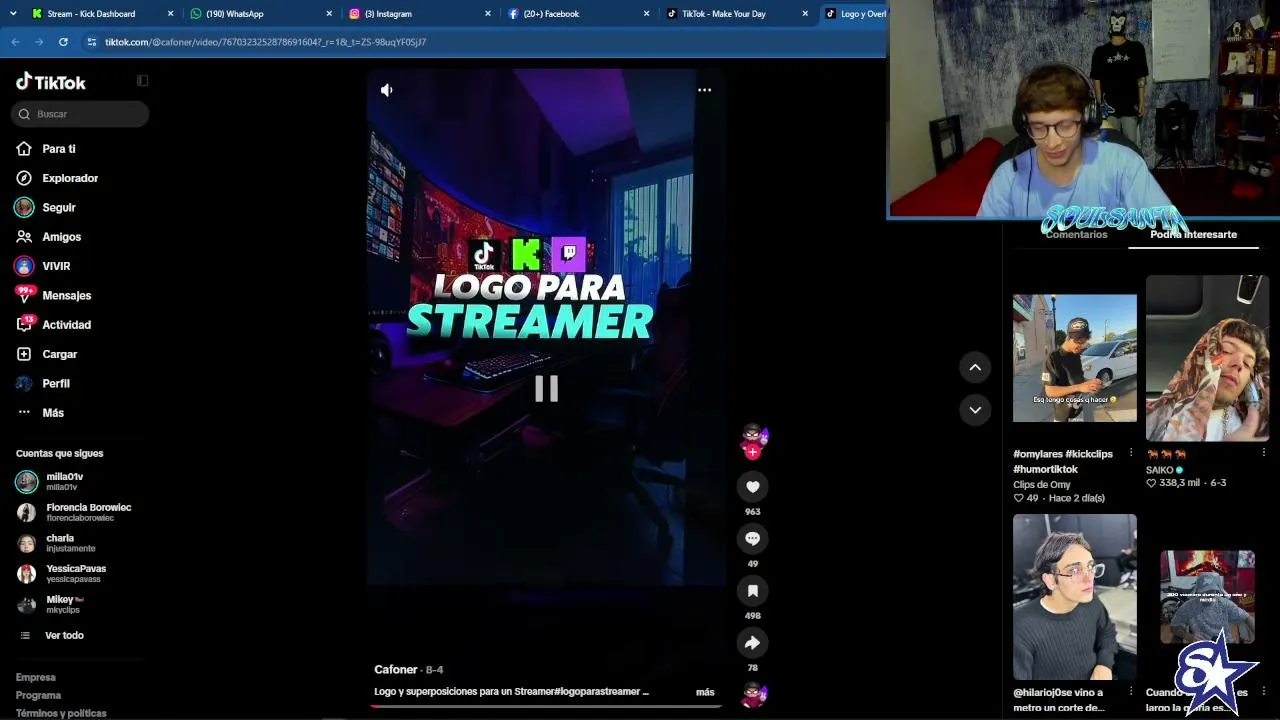This screenshot has width=1280, height=720.
Task: Close the WhatsApp browser tab
Action: pyautogui.click(x=329, y=14)
